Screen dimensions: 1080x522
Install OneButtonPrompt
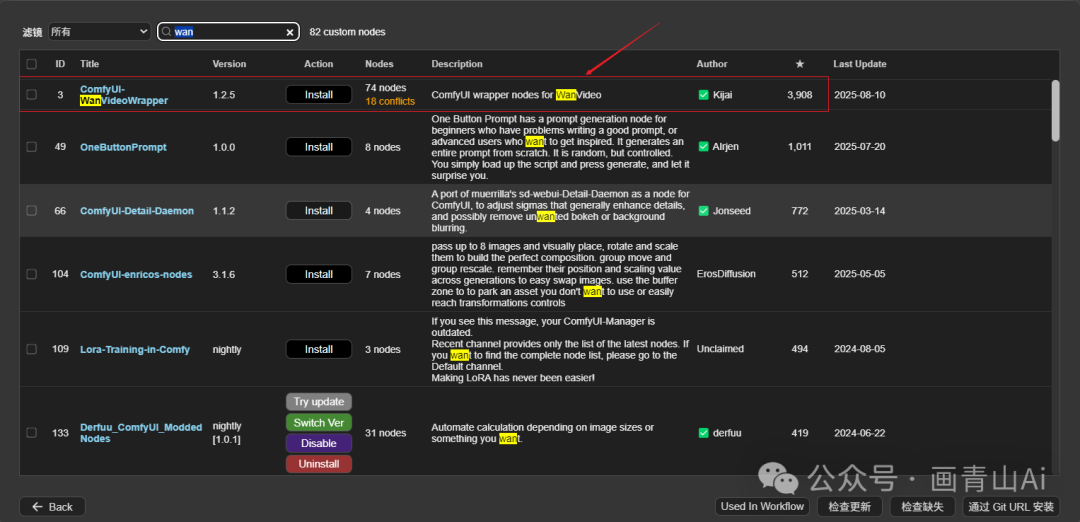coord(319,147)
